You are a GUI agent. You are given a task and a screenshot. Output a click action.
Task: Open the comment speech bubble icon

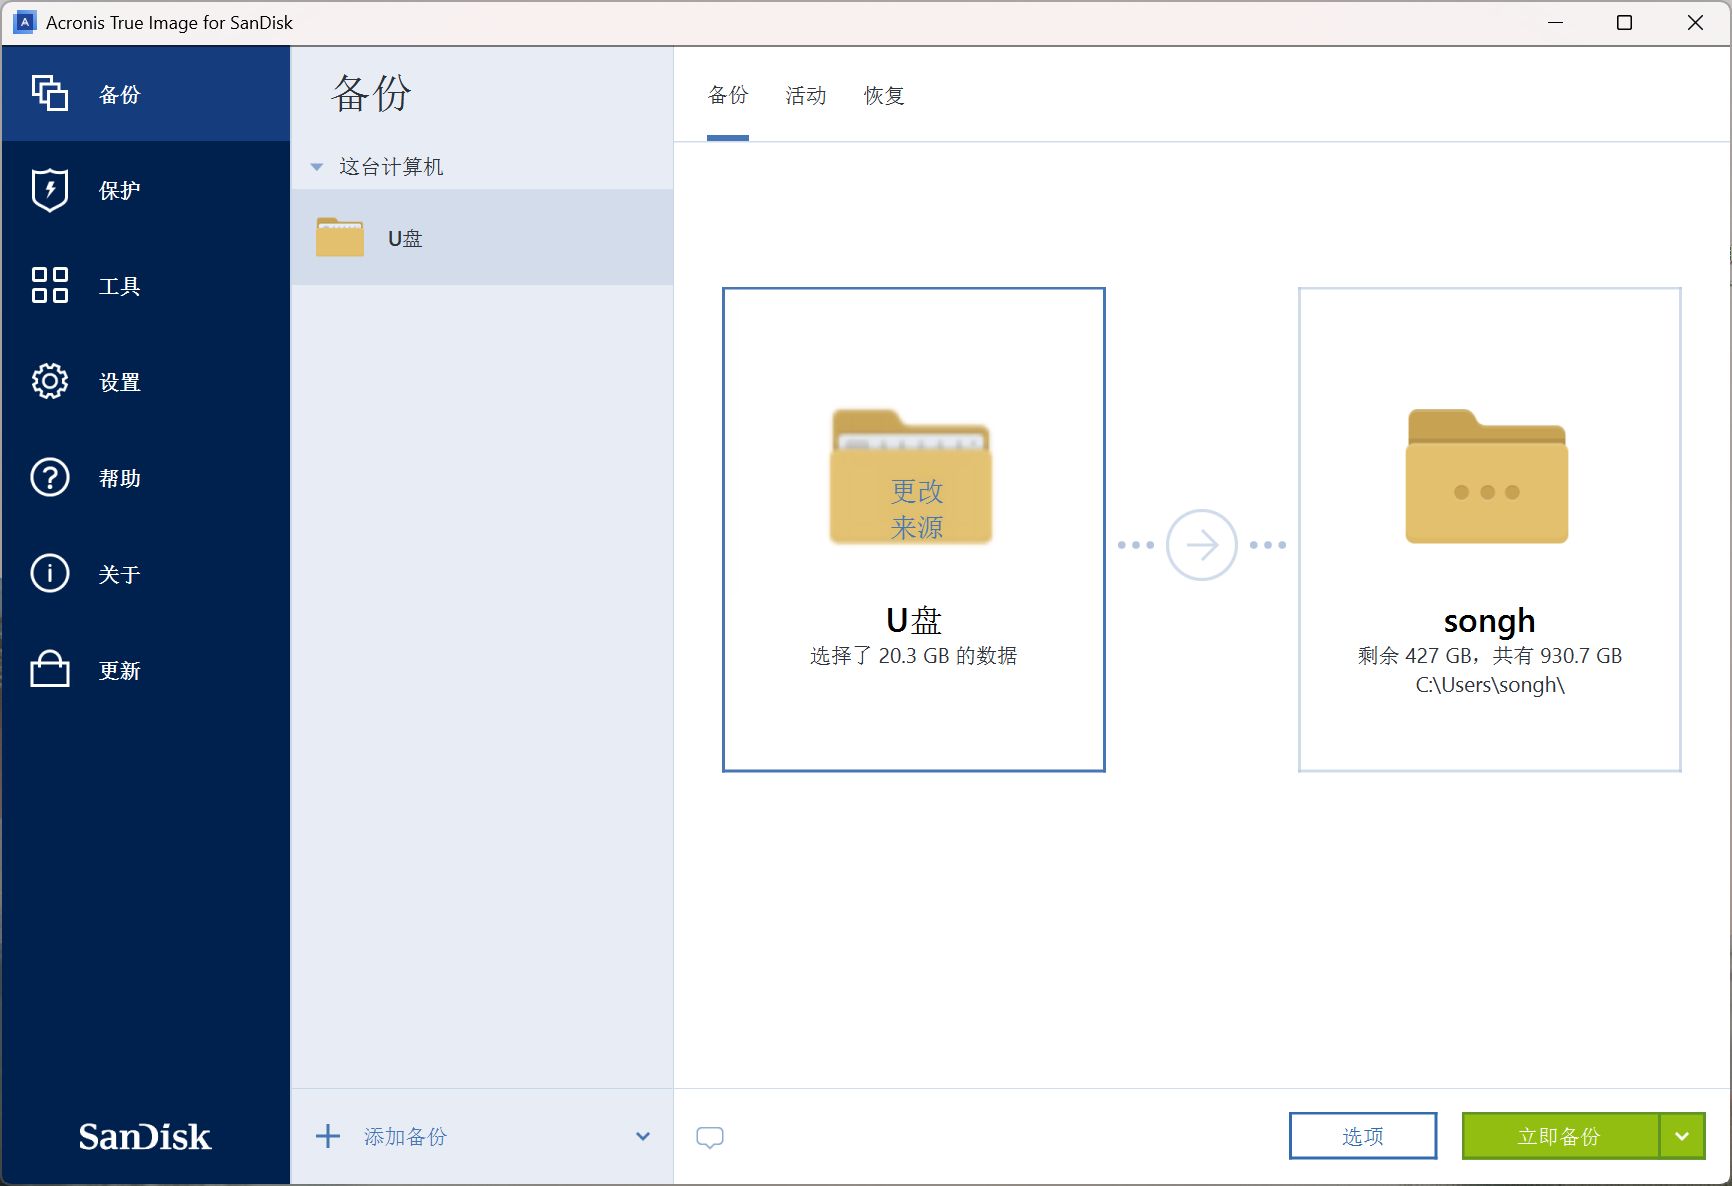[710, 1137]
